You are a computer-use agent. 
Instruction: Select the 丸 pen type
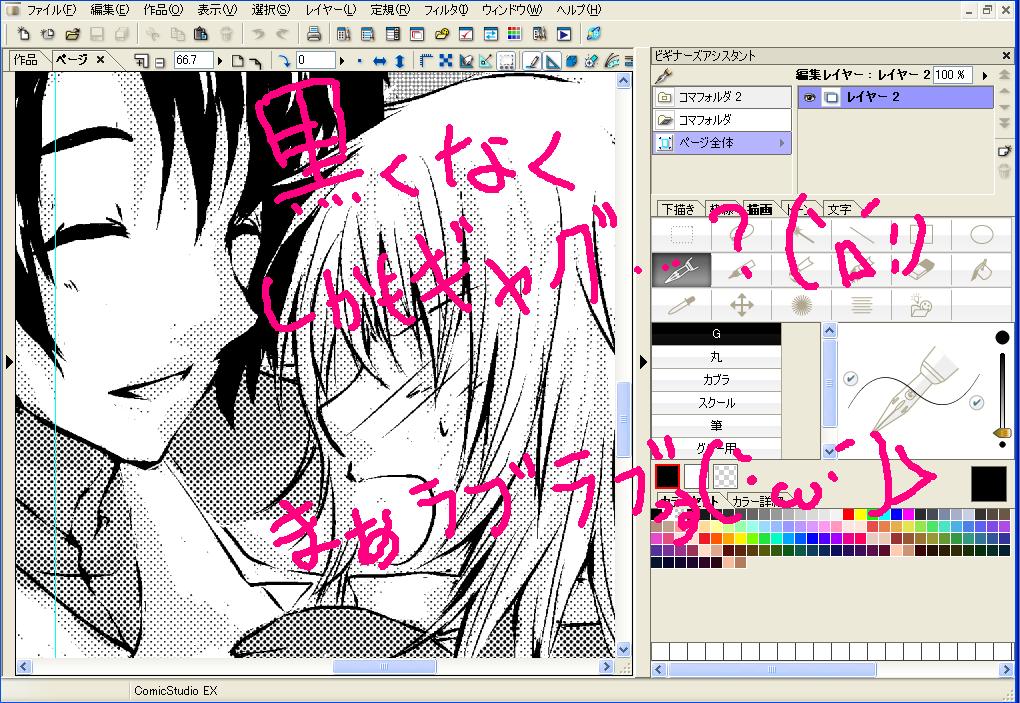tap(716, 356)
